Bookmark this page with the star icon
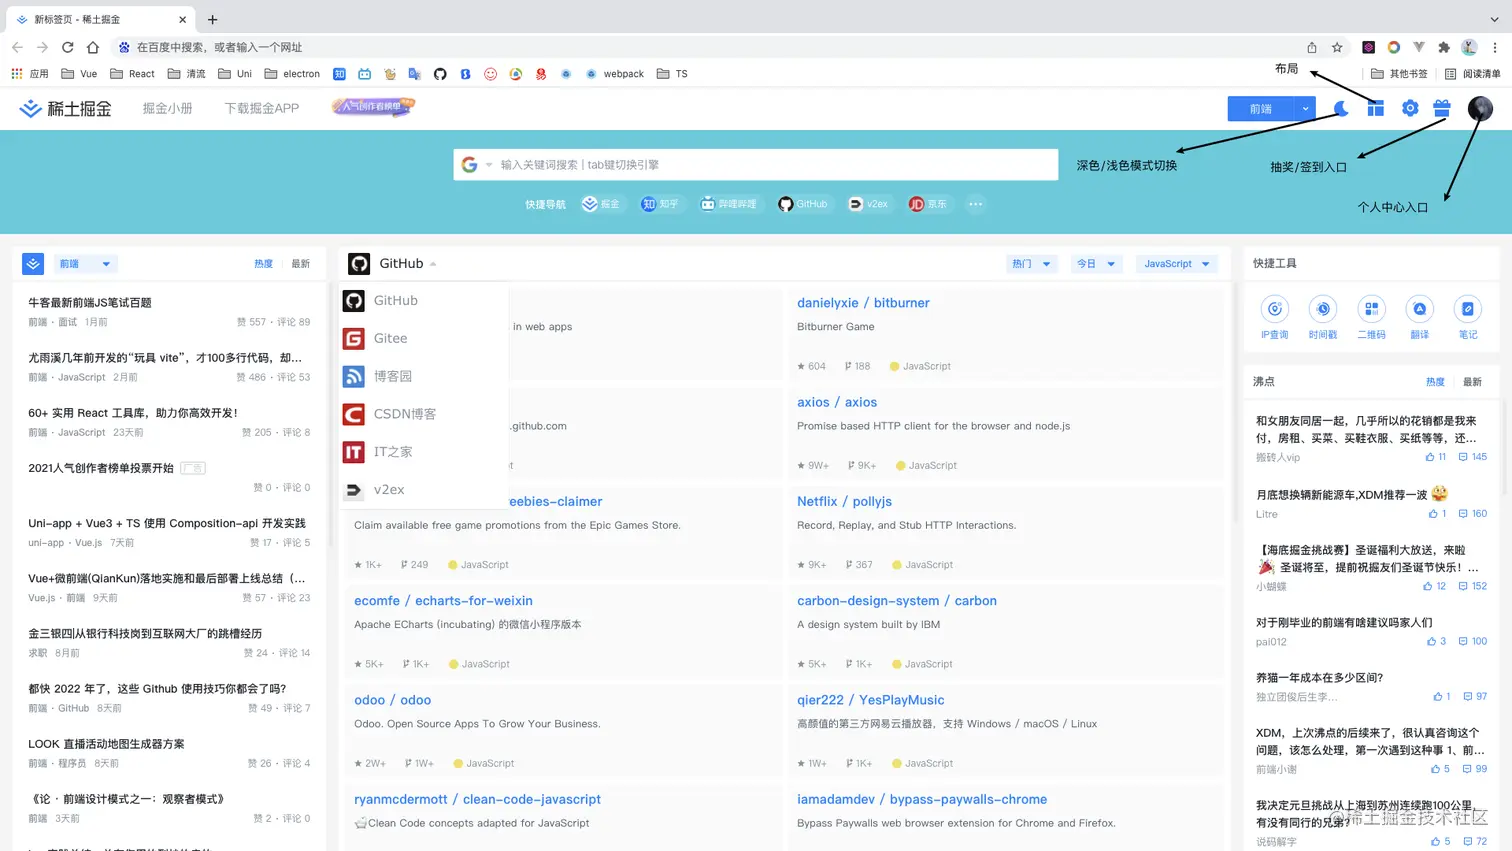Screen dimensions: 1512x851 click(1337, 47)
